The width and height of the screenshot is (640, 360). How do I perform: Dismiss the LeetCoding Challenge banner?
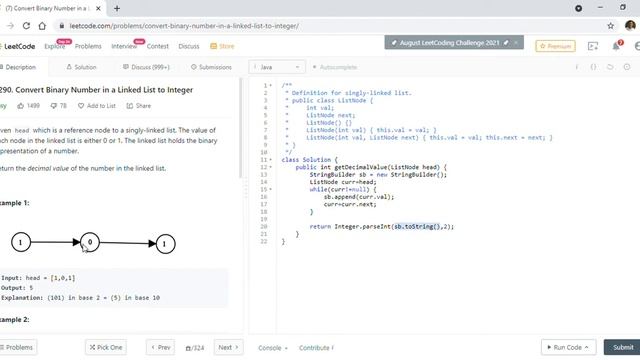click(516, 42)
